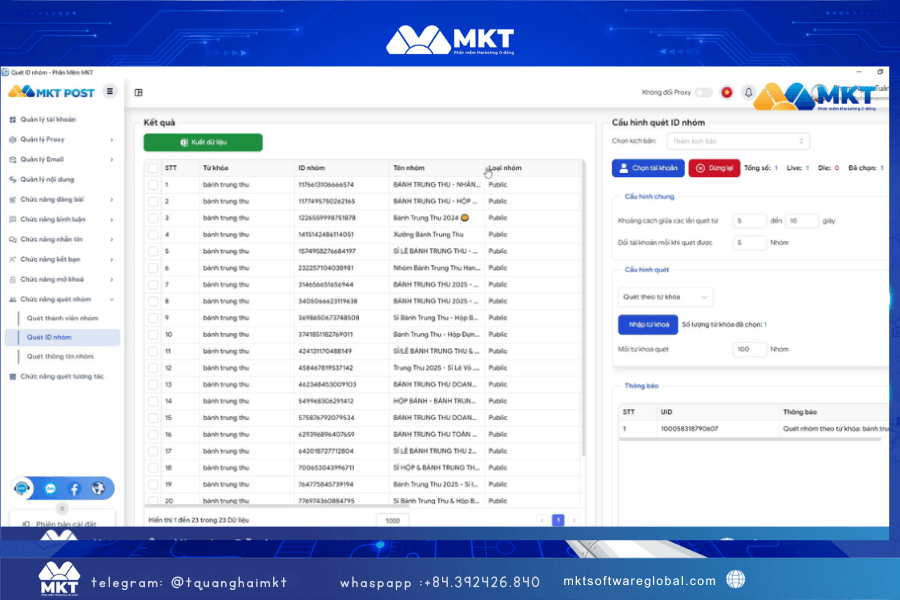Expand the Quản lý Proxy menu
Viewport: 900px width, 600px height.
point(62,139)
